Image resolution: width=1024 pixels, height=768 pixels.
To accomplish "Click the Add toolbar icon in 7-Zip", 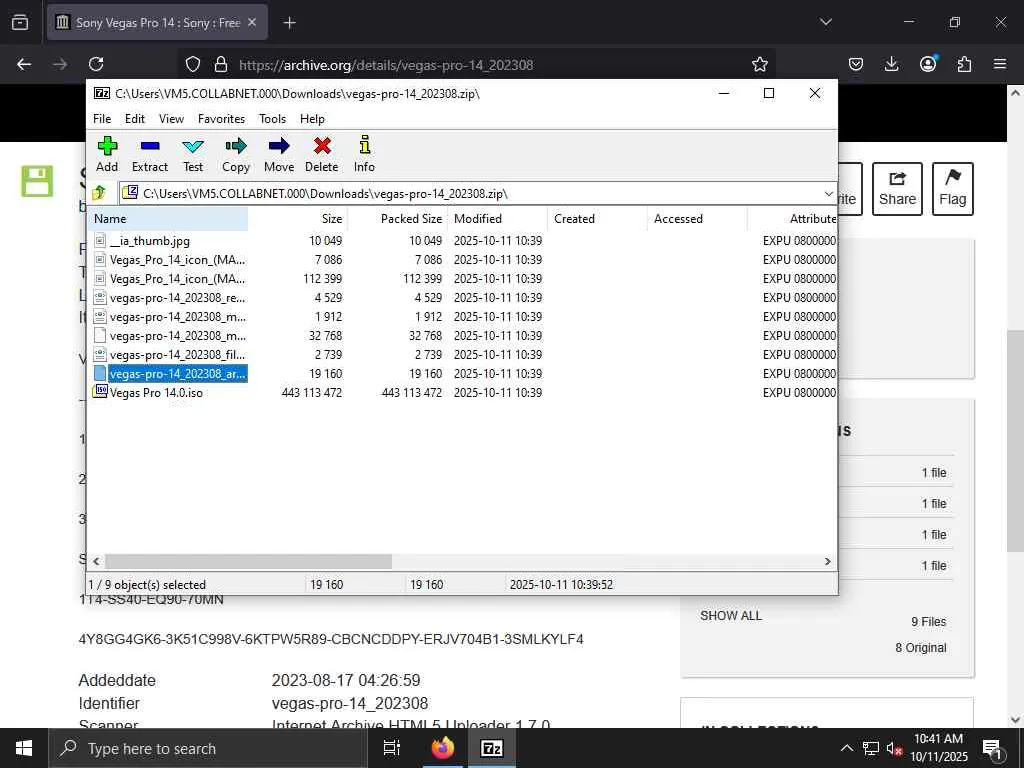I will (107, 154).
